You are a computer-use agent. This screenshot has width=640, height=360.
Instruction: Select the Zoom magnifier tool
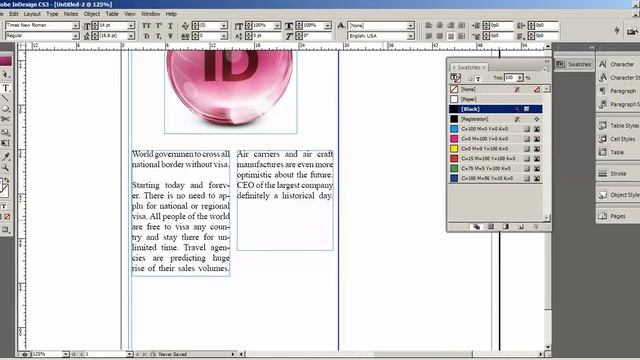pos(5,168)
